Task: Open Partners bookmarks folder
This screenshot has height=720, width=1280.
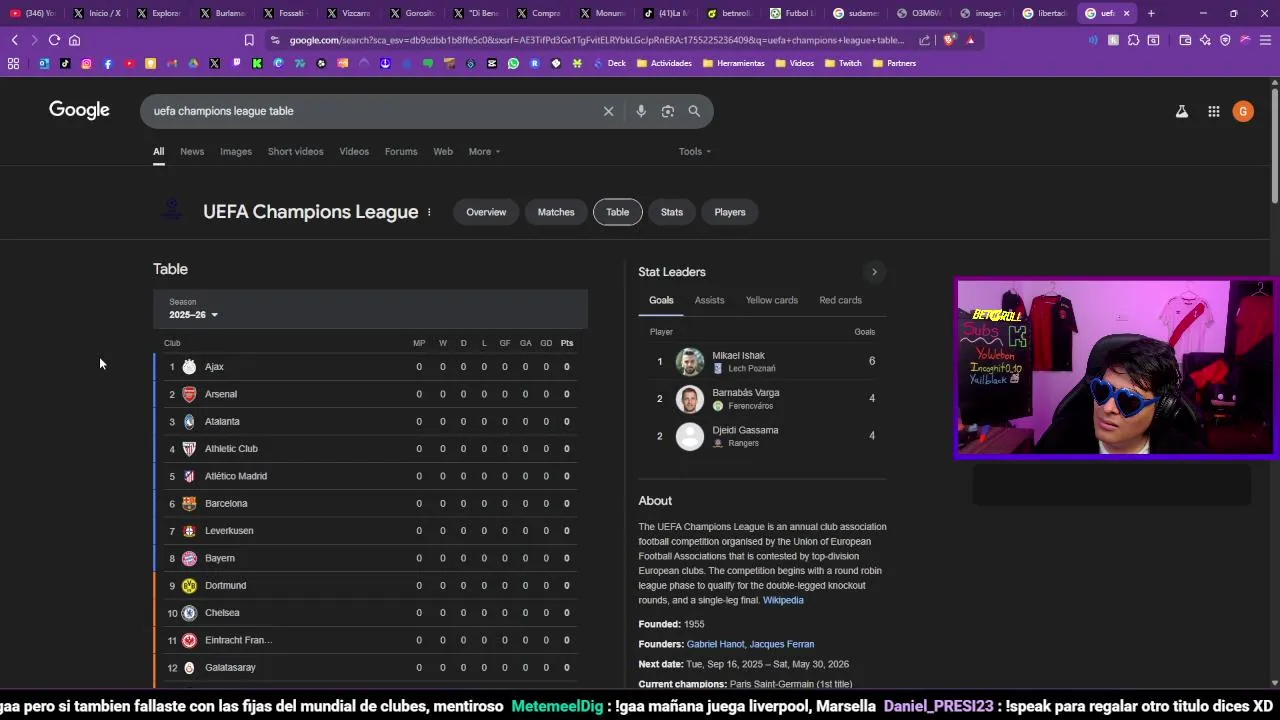Action: (x=894, y=63)
